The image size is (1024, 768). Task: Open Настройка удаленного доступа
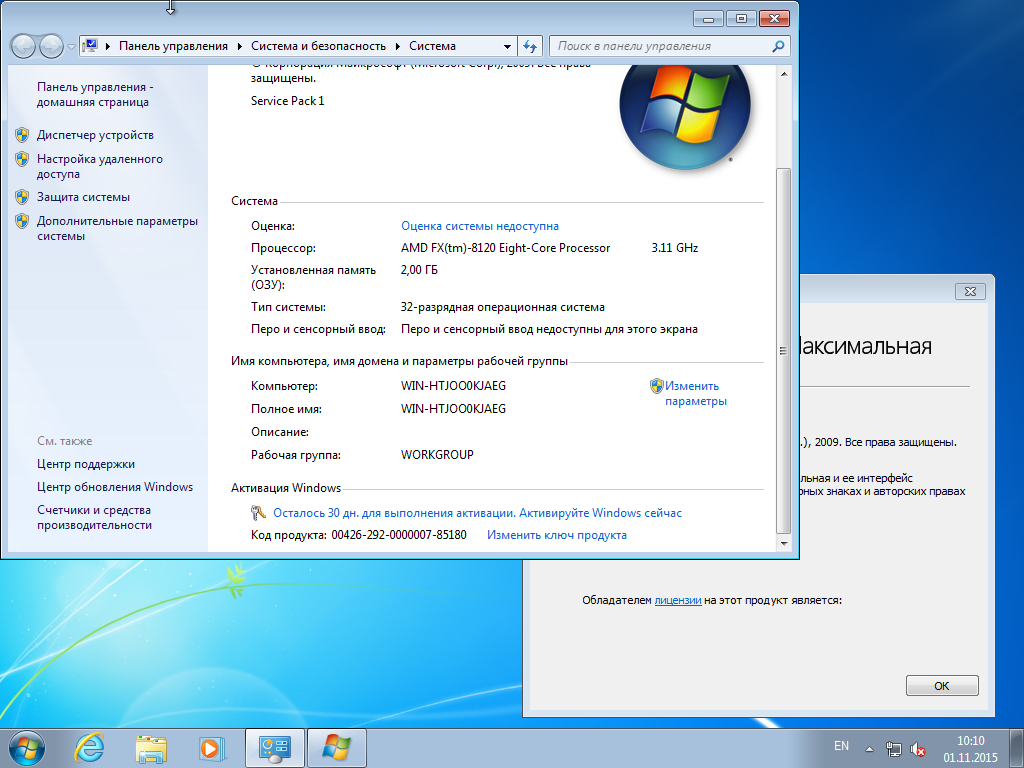[100, 167]
